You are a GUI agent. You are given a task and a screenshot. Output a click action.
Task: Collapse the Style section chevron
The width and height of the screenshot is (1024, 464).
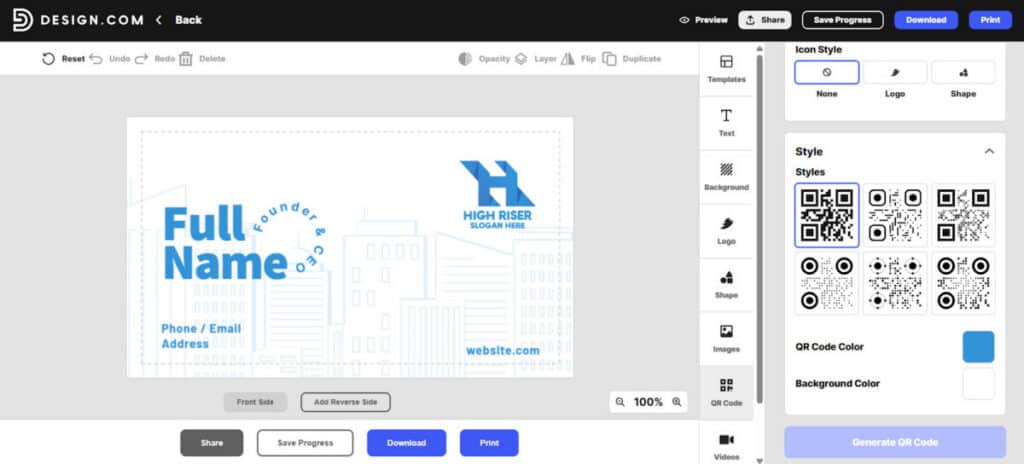(989, 151)
